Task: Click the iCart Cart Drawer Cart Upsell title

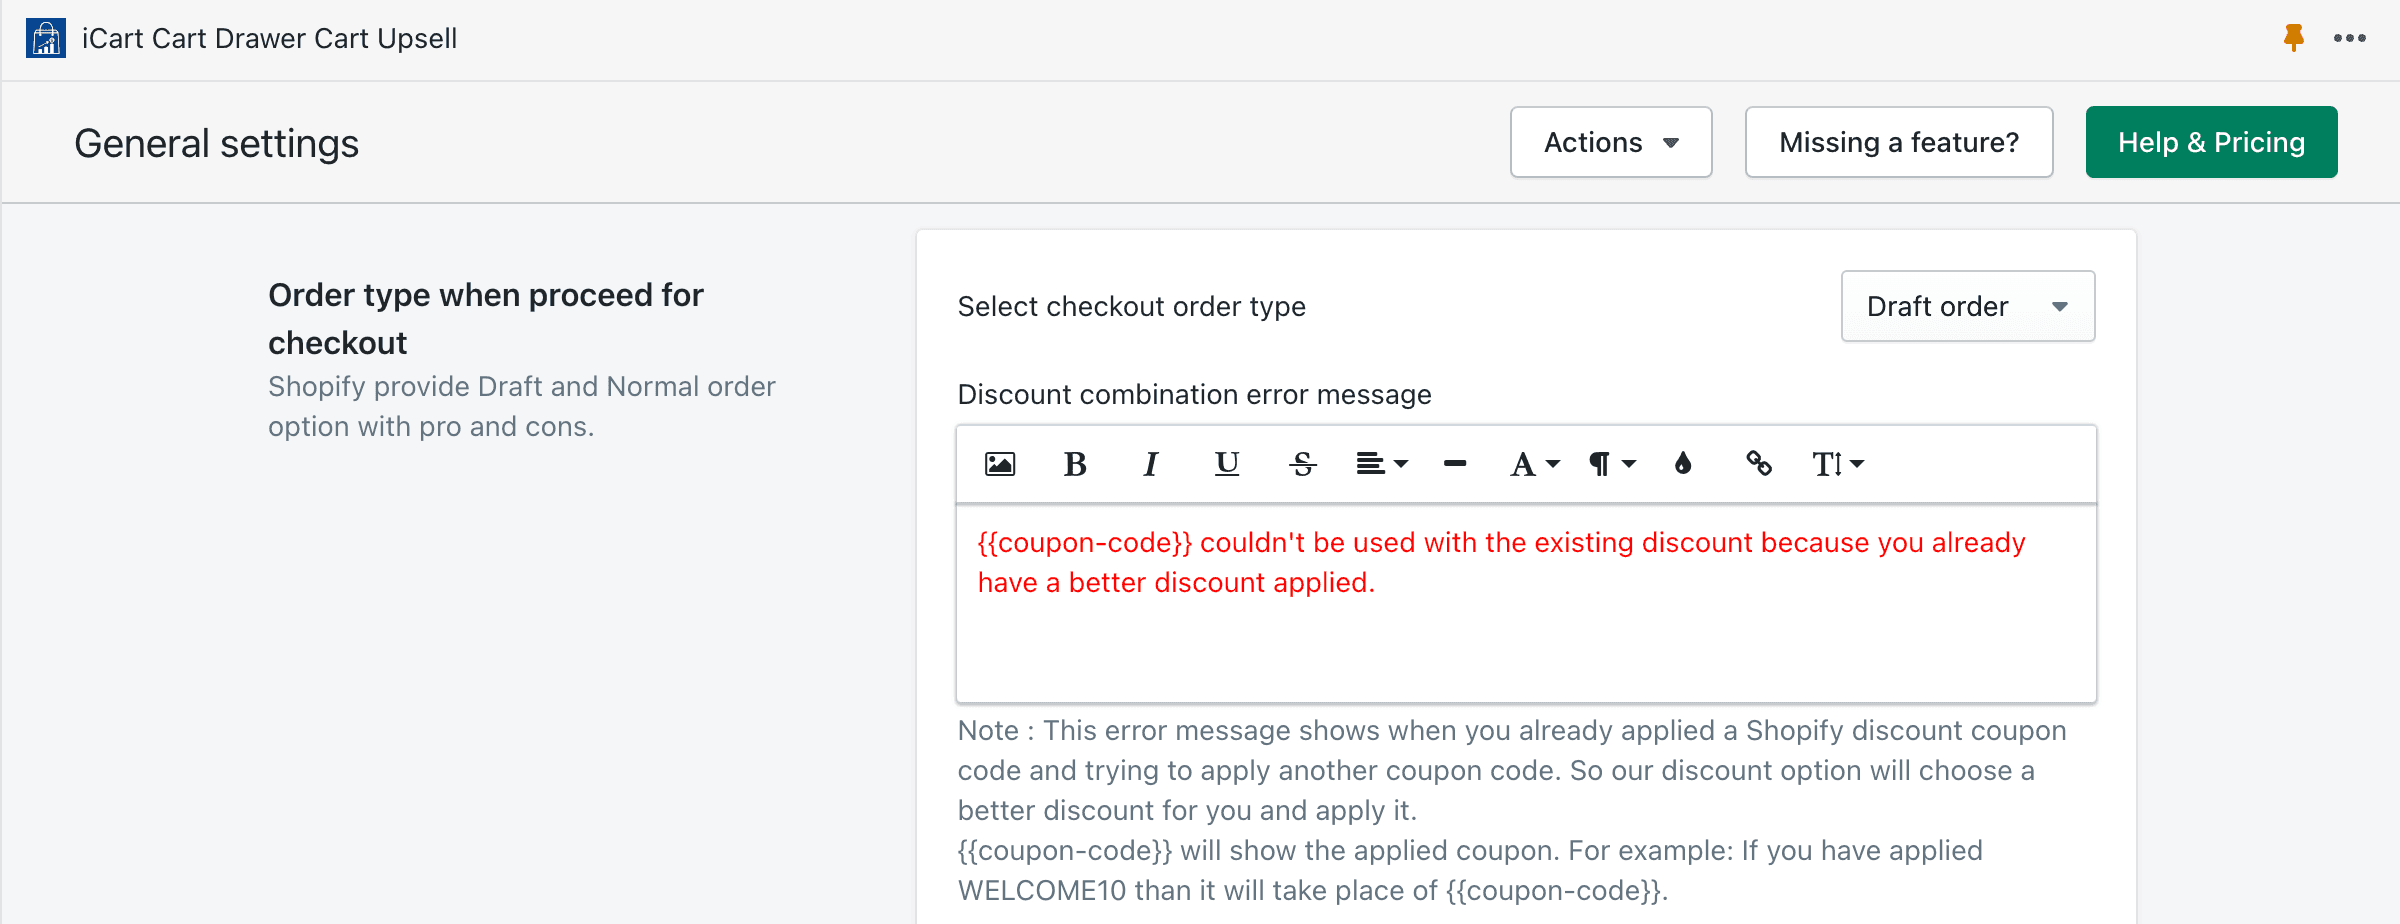Action: pos(269,38)
